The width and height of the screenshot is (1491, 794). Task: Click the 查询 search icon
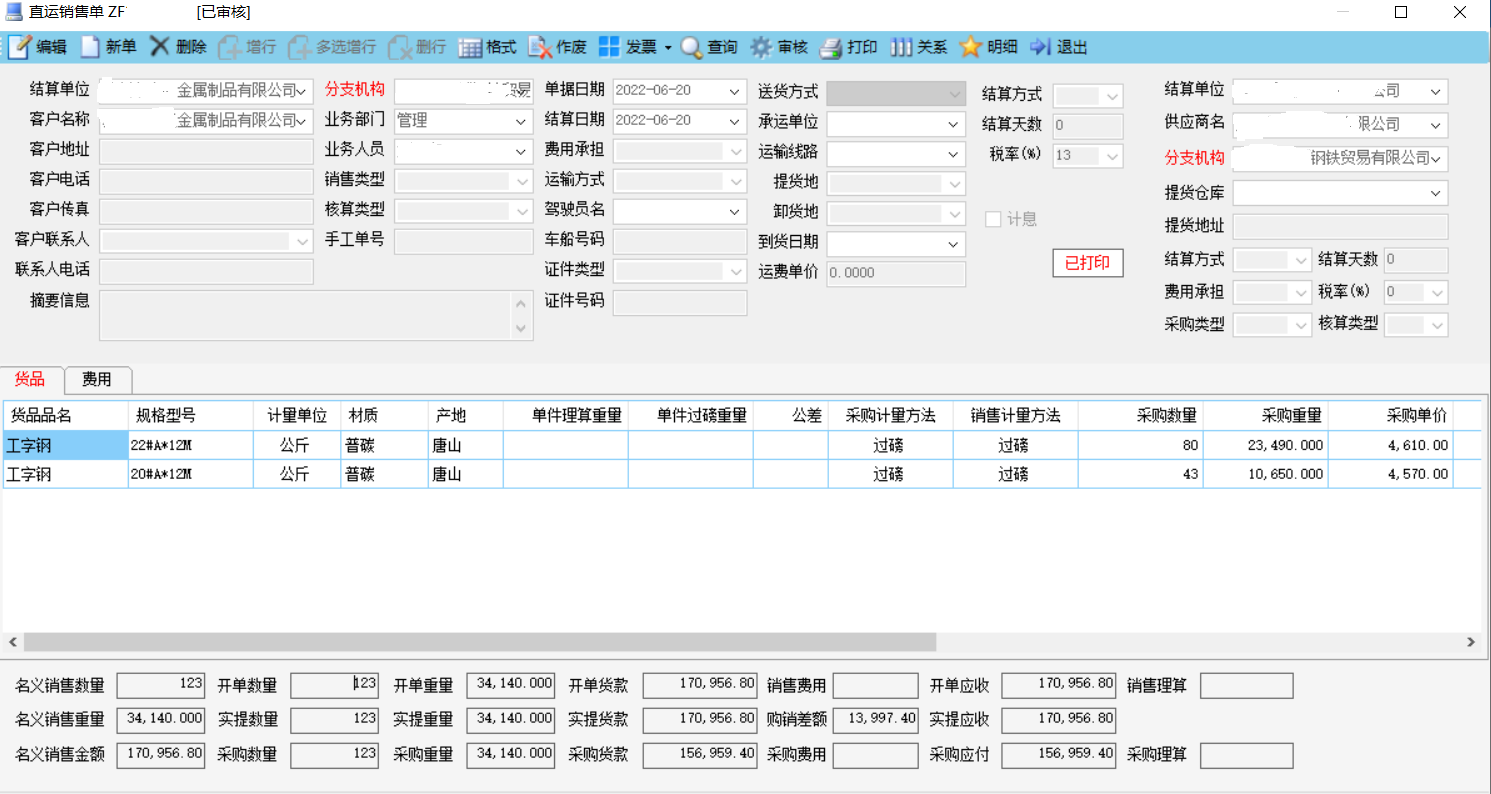692,47
